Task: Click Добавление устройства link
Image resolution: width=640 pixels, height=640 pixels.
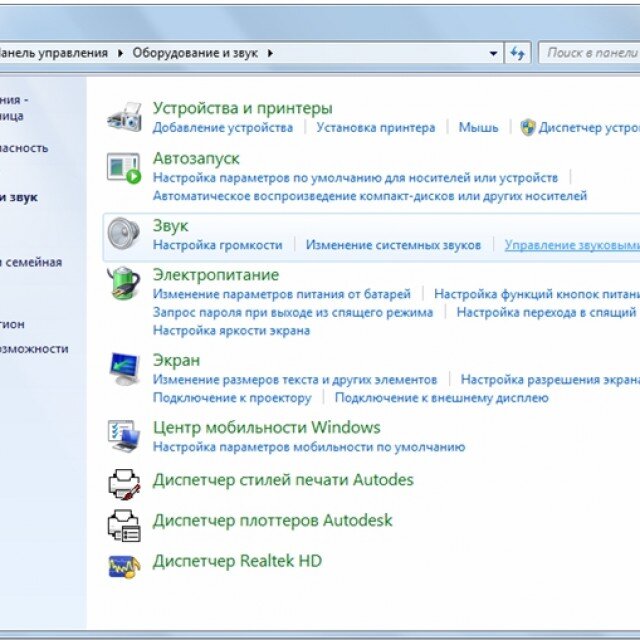Action: point(223,128)
